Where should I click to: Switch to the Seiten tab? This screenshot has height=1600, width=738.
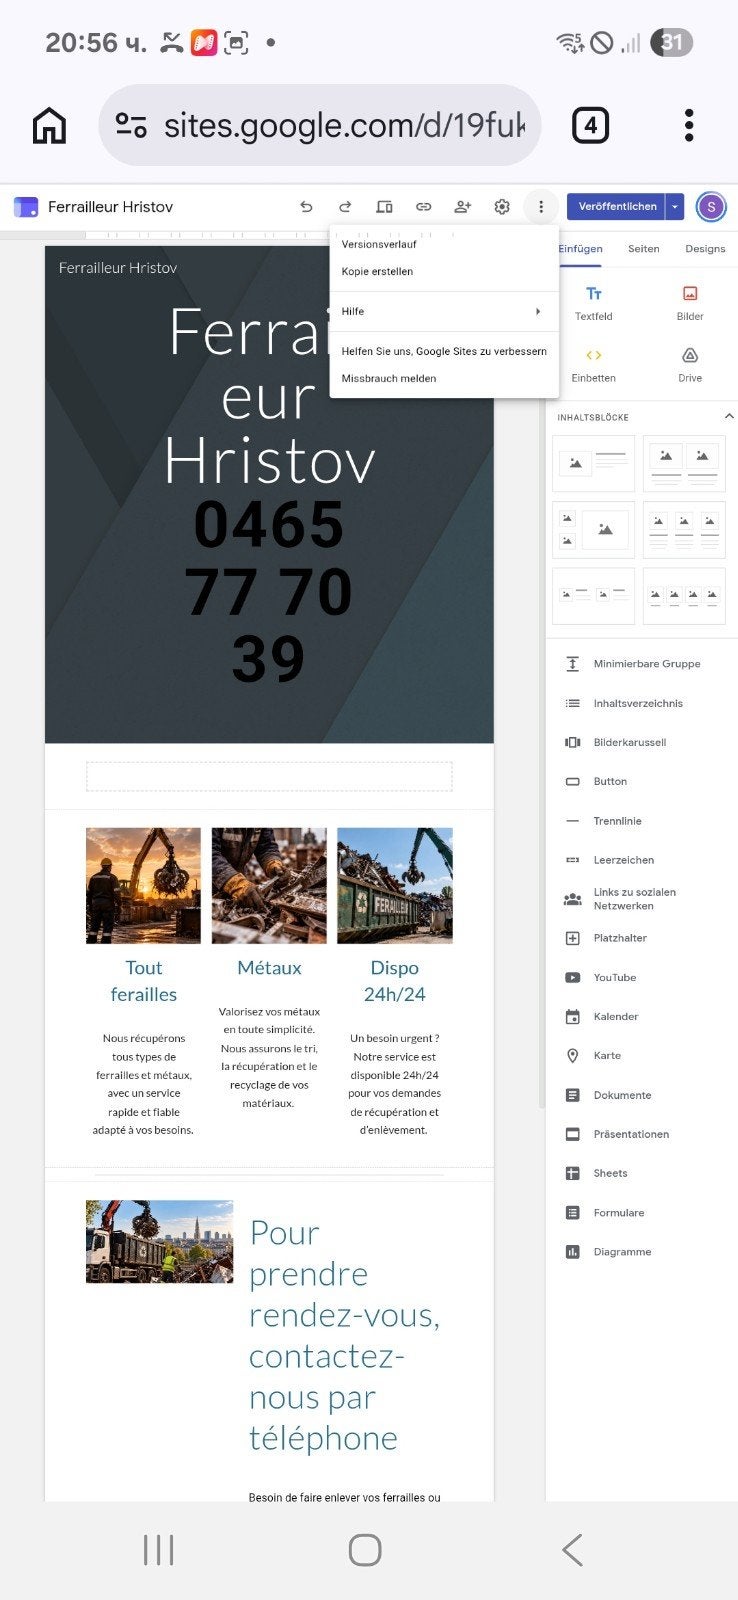click(x=643, y=249)
